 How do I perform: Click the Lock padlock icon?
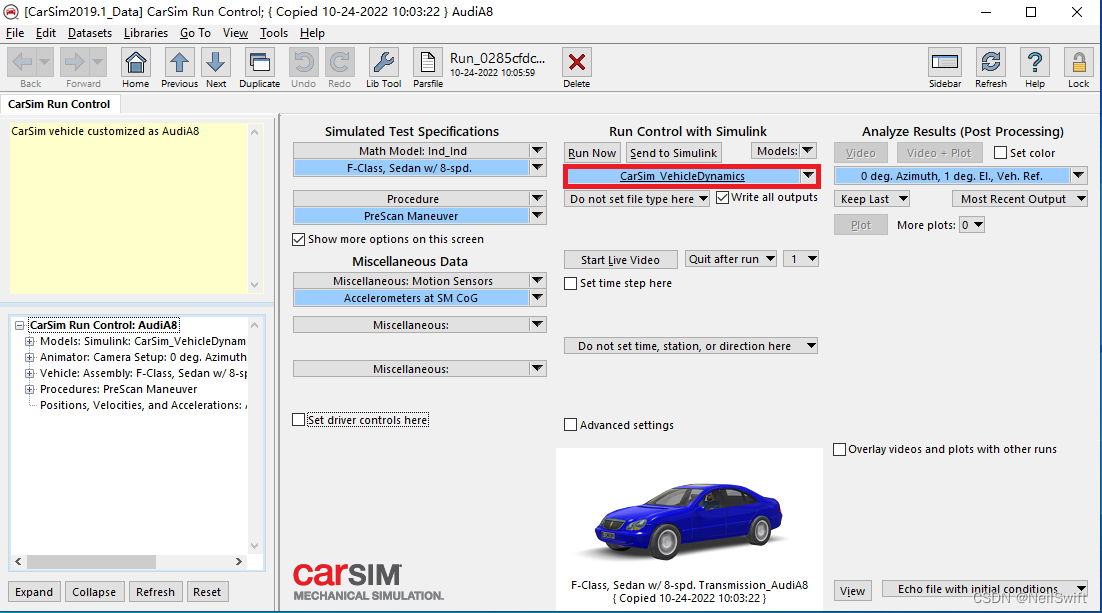[1078, 63]
